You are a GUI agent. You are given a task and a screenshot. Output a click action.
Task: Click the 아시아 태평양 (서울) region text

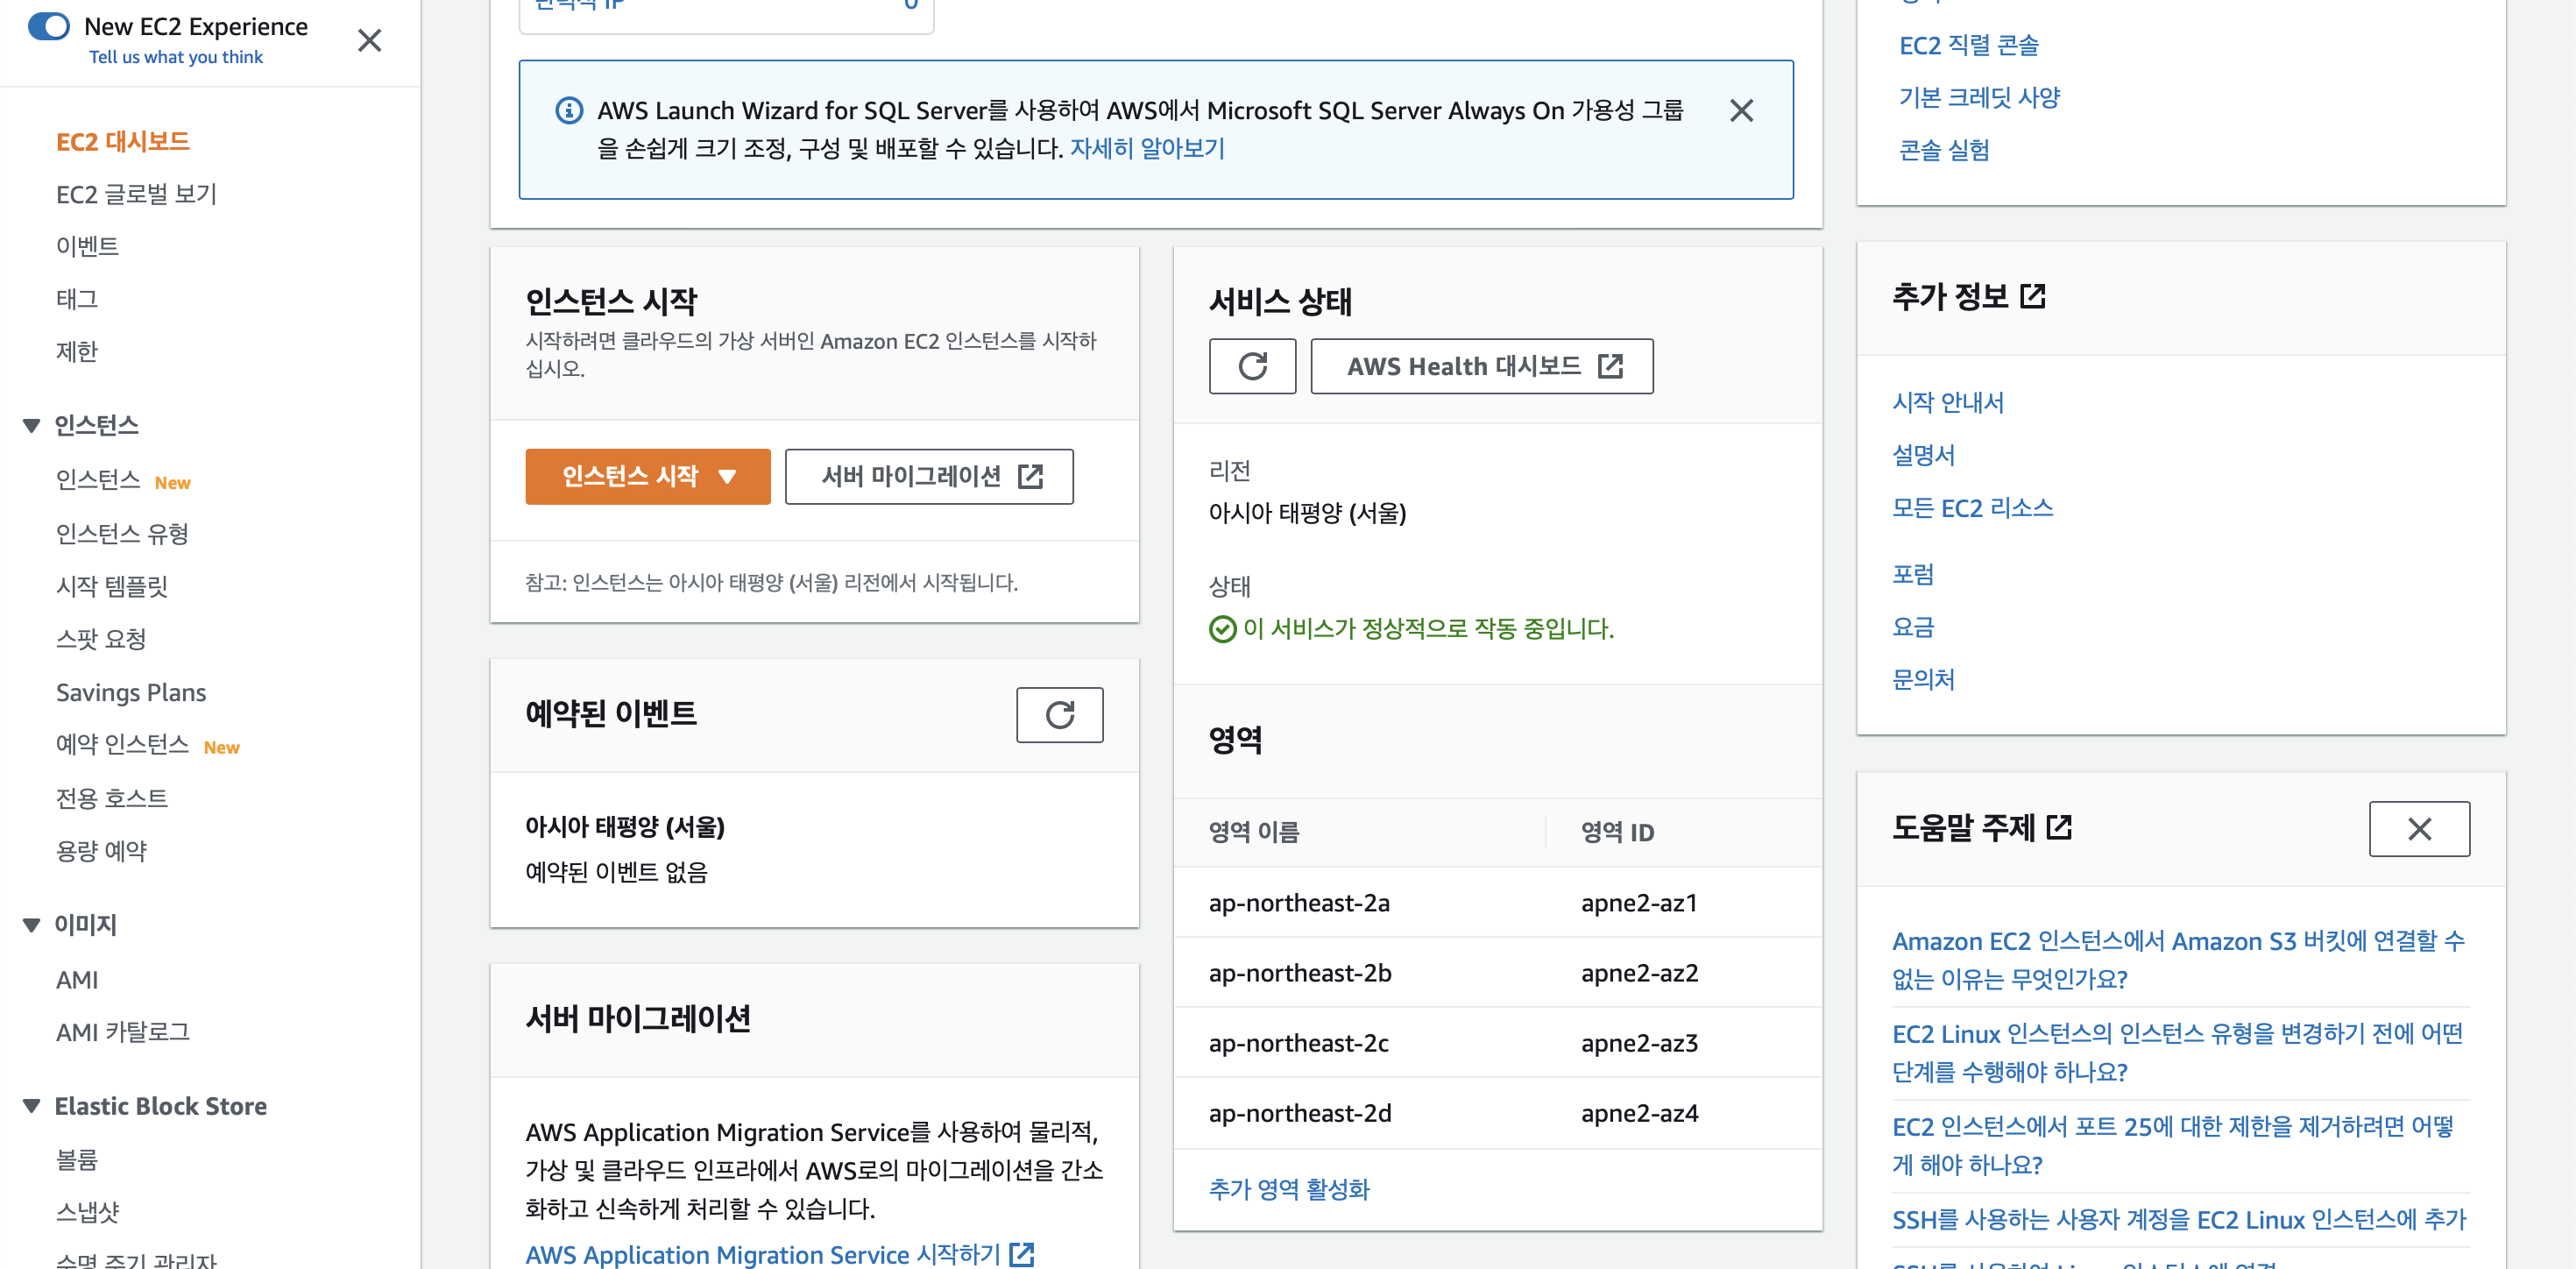click(1307, 513)
